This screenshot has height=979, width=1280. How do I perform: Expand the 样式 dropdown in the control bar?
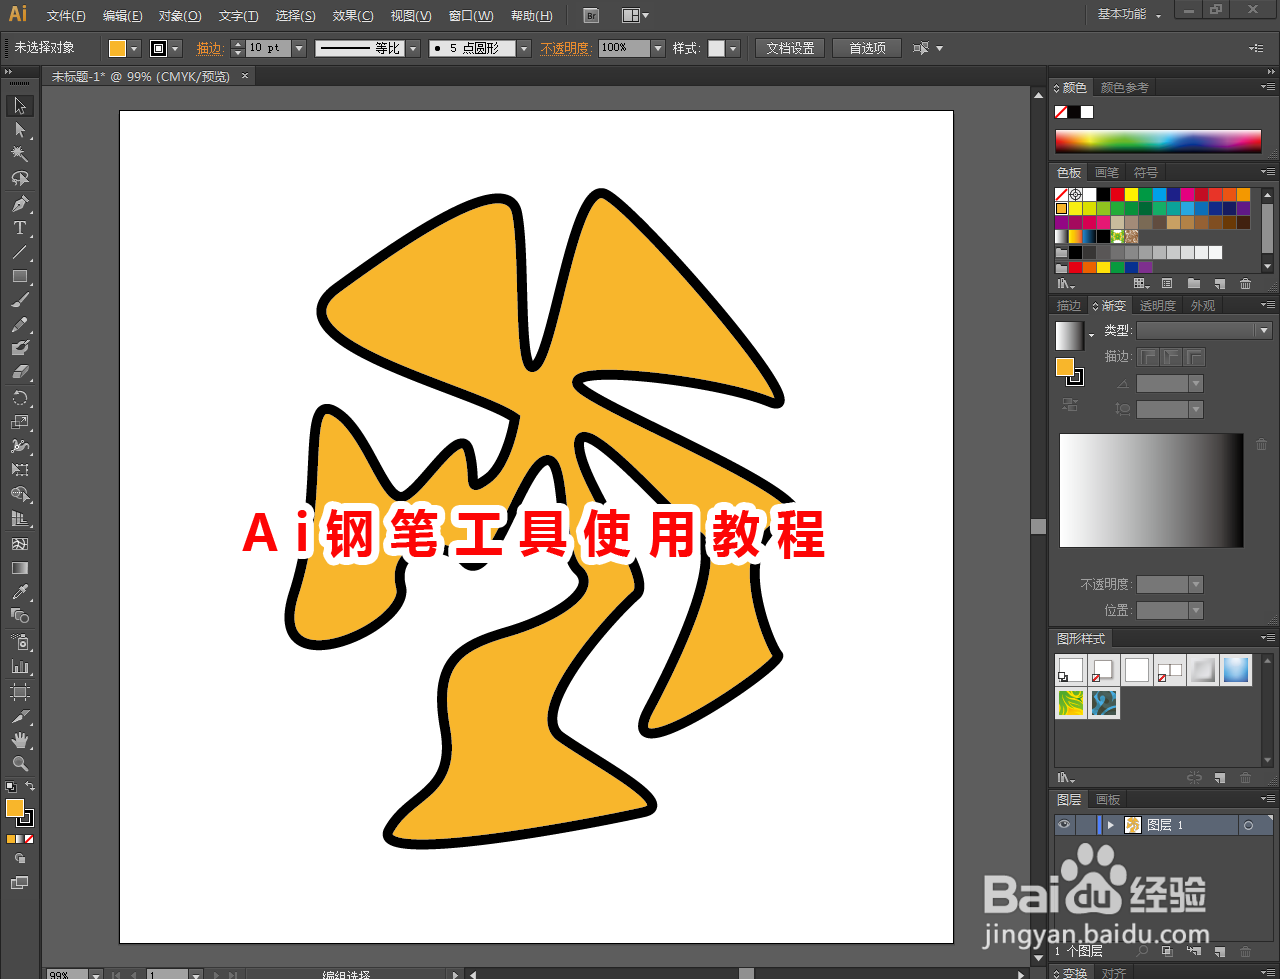734,47
